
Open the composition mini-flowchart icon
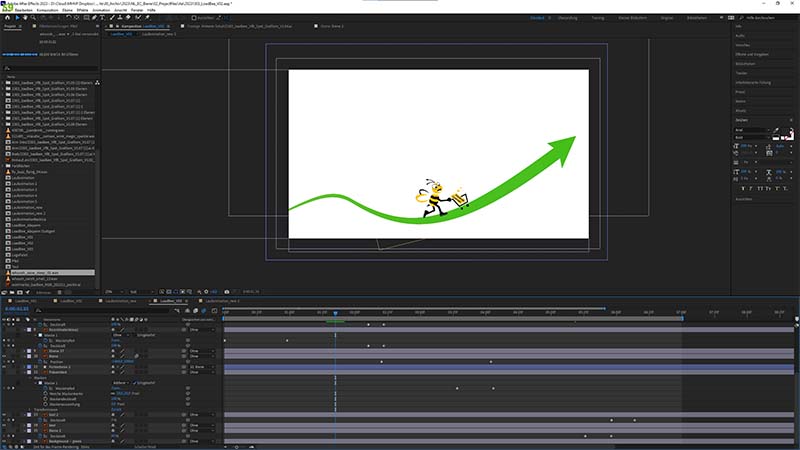[x=177, y=310]
